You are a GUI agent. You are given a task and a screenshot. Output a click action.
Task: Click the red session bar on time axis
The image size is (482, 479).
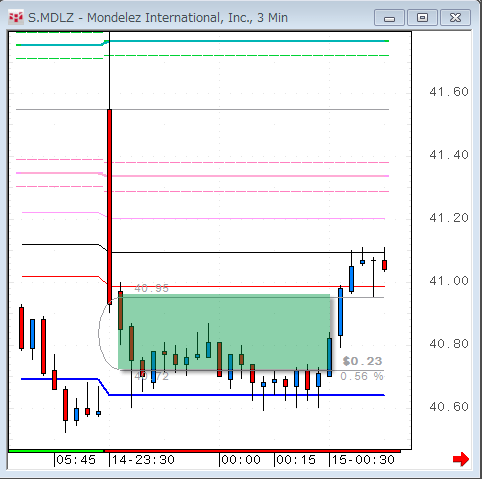(252, 451)
